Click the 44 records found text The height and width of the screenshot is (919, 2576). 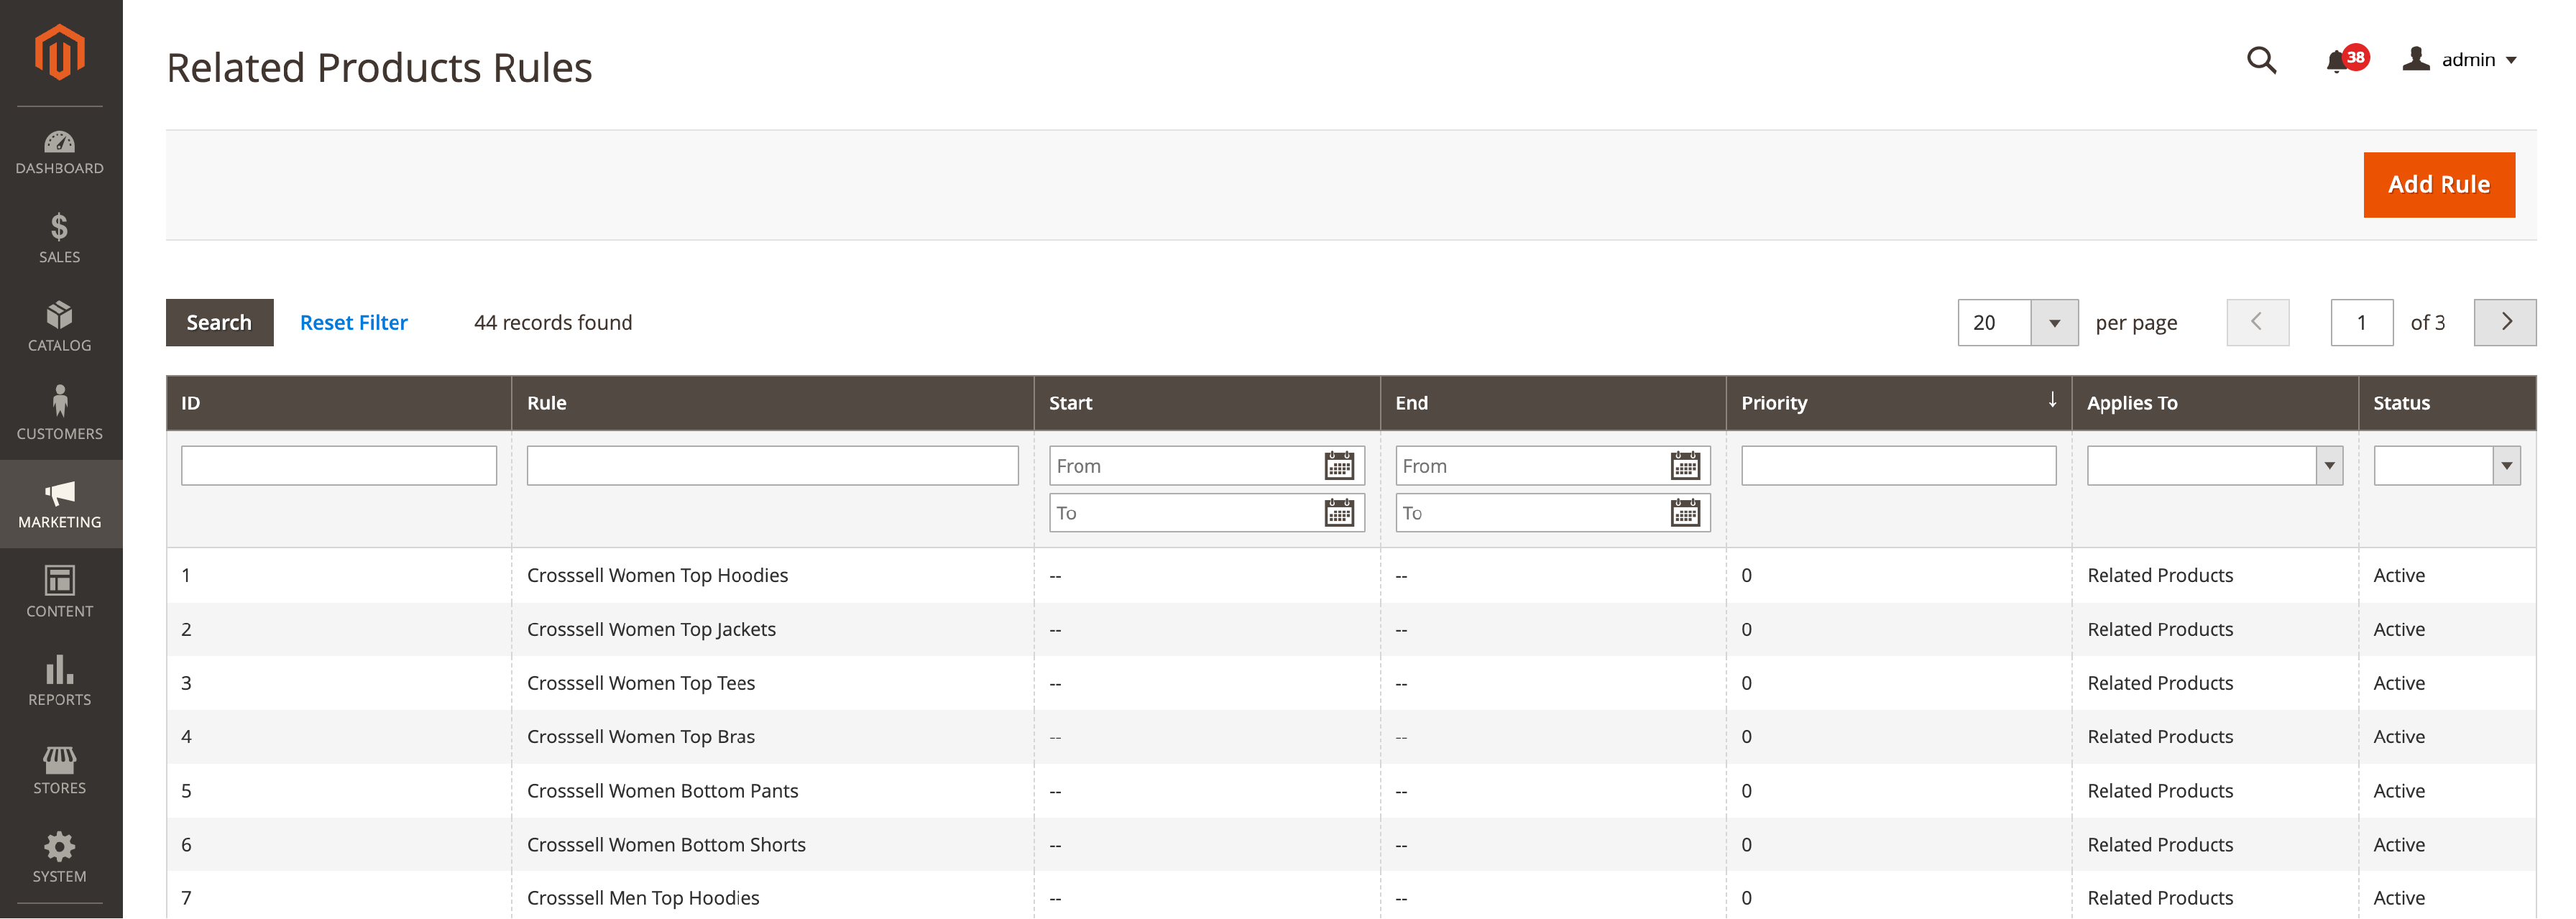point(553,322)
